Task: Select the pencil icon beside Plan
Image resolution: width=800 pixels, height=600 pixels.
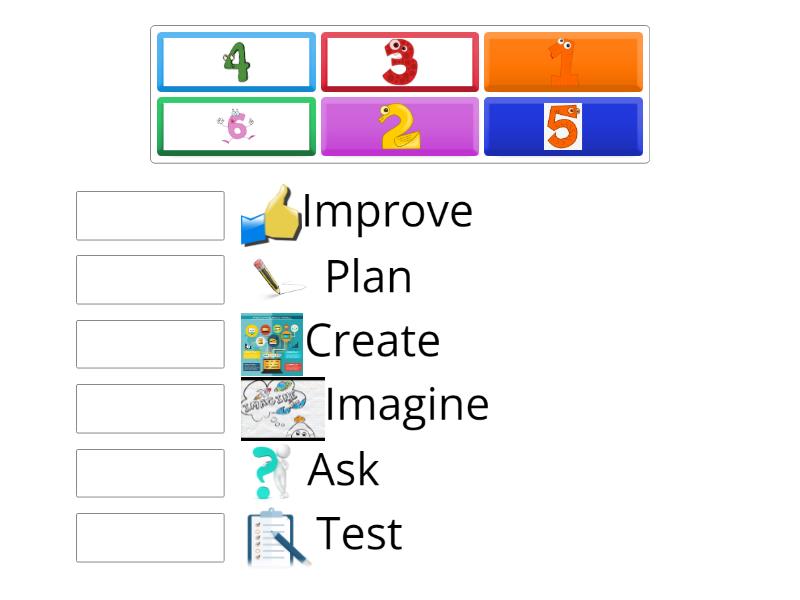Action: pyautogui.click(x=272, y=278)
